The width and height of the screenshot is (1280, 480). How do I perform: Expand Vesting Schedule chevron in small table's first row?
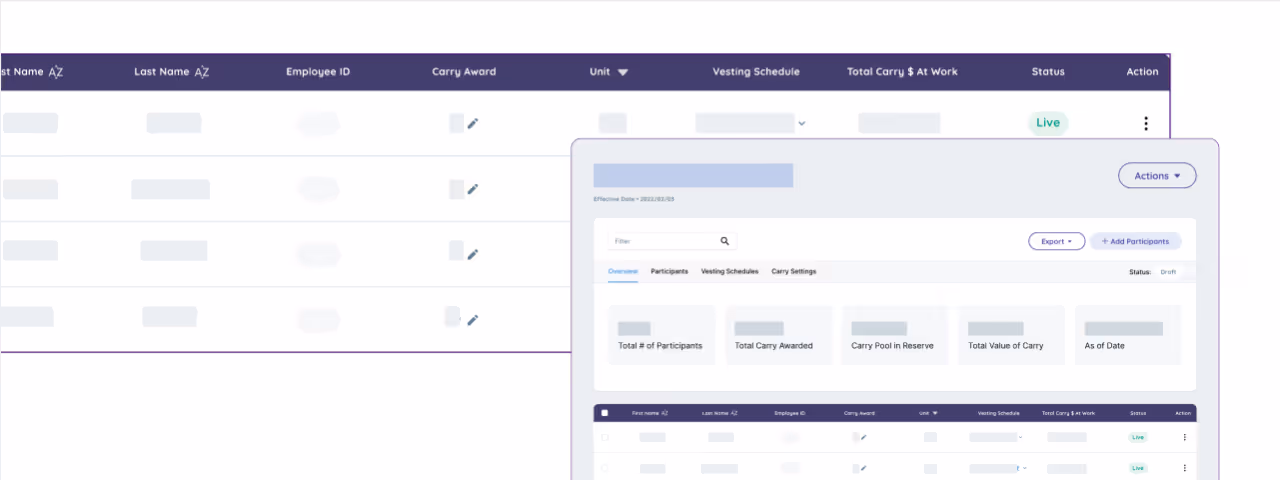click(x=1021, y=437)
